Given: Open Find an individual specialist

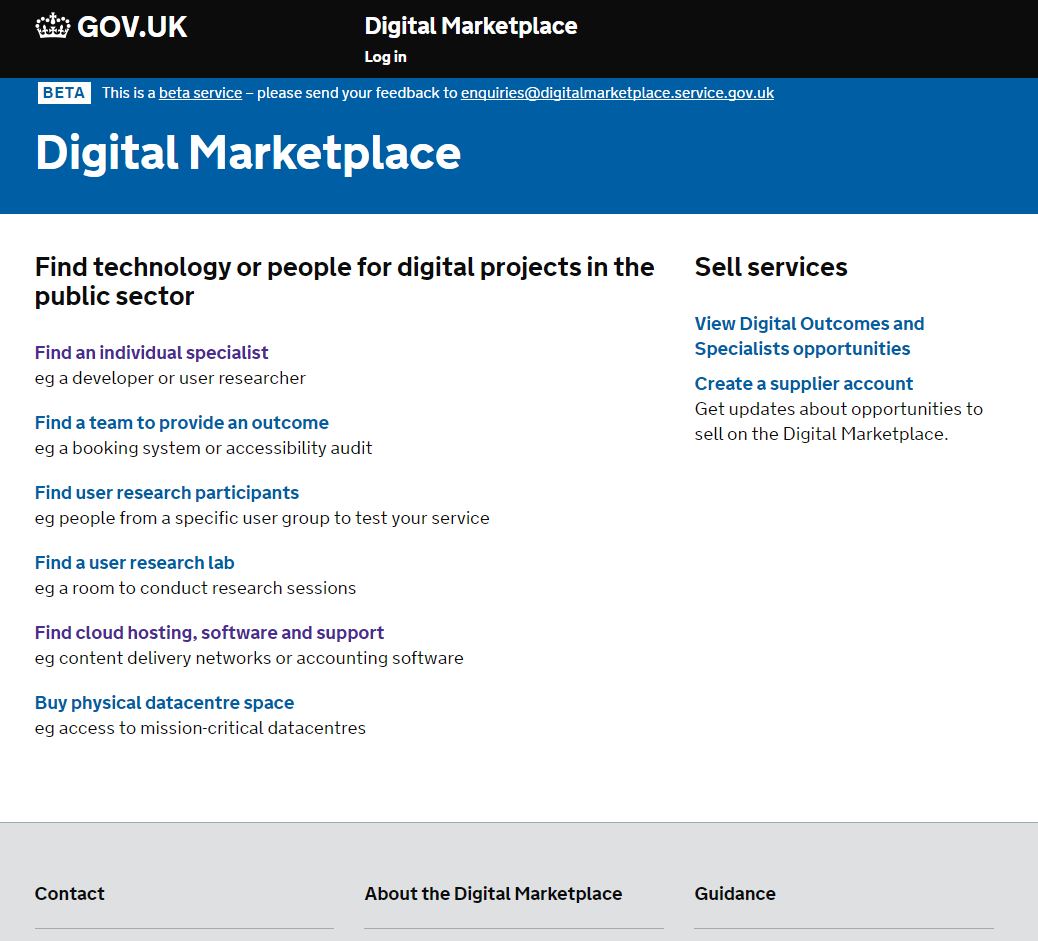Looking at the screenshot, I should click(x=152, y=352).
